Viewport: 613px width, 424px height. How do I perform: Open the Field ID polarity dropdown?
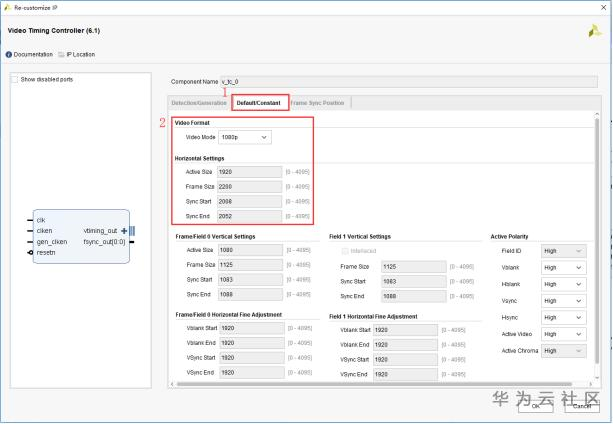tap(564, 251)
